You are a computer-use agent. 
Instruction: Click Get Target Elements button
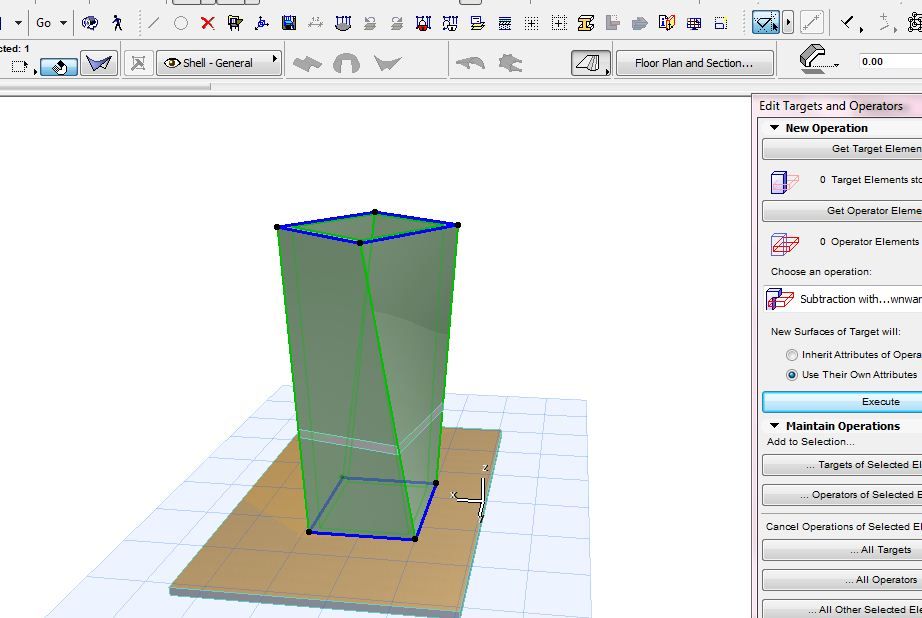pos(842,149)
